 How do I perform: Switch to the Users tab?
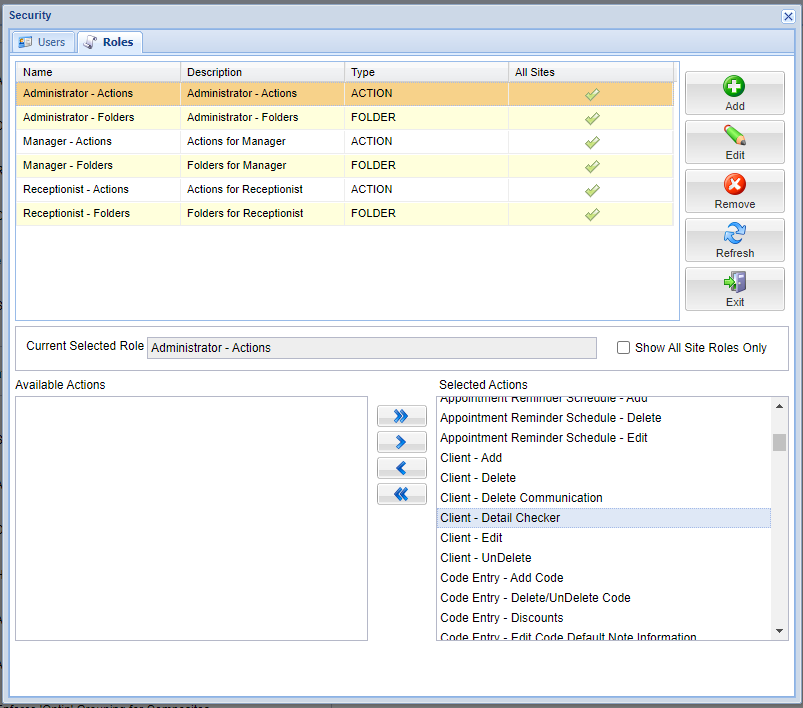point(43,42)
